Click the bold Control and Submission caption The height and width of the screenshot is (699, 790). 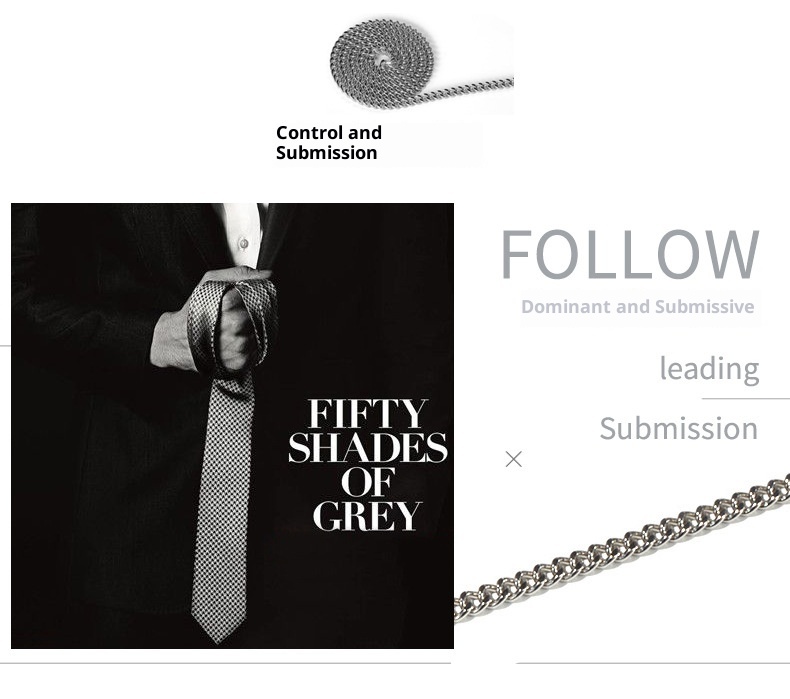(x=328, y=143)
